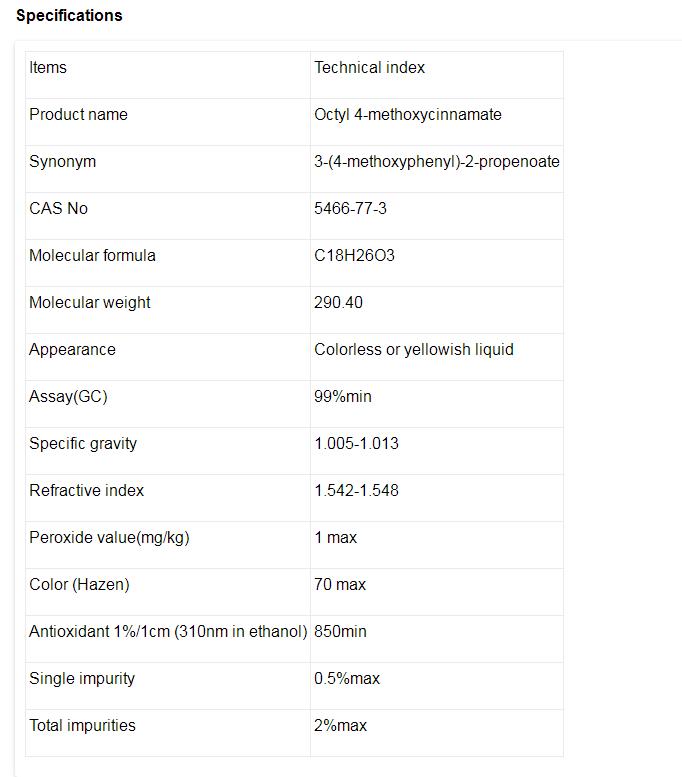This screenshot has width=682, height=777.
Task: Select the Color (Hazen) label
Action: [79, 585]
